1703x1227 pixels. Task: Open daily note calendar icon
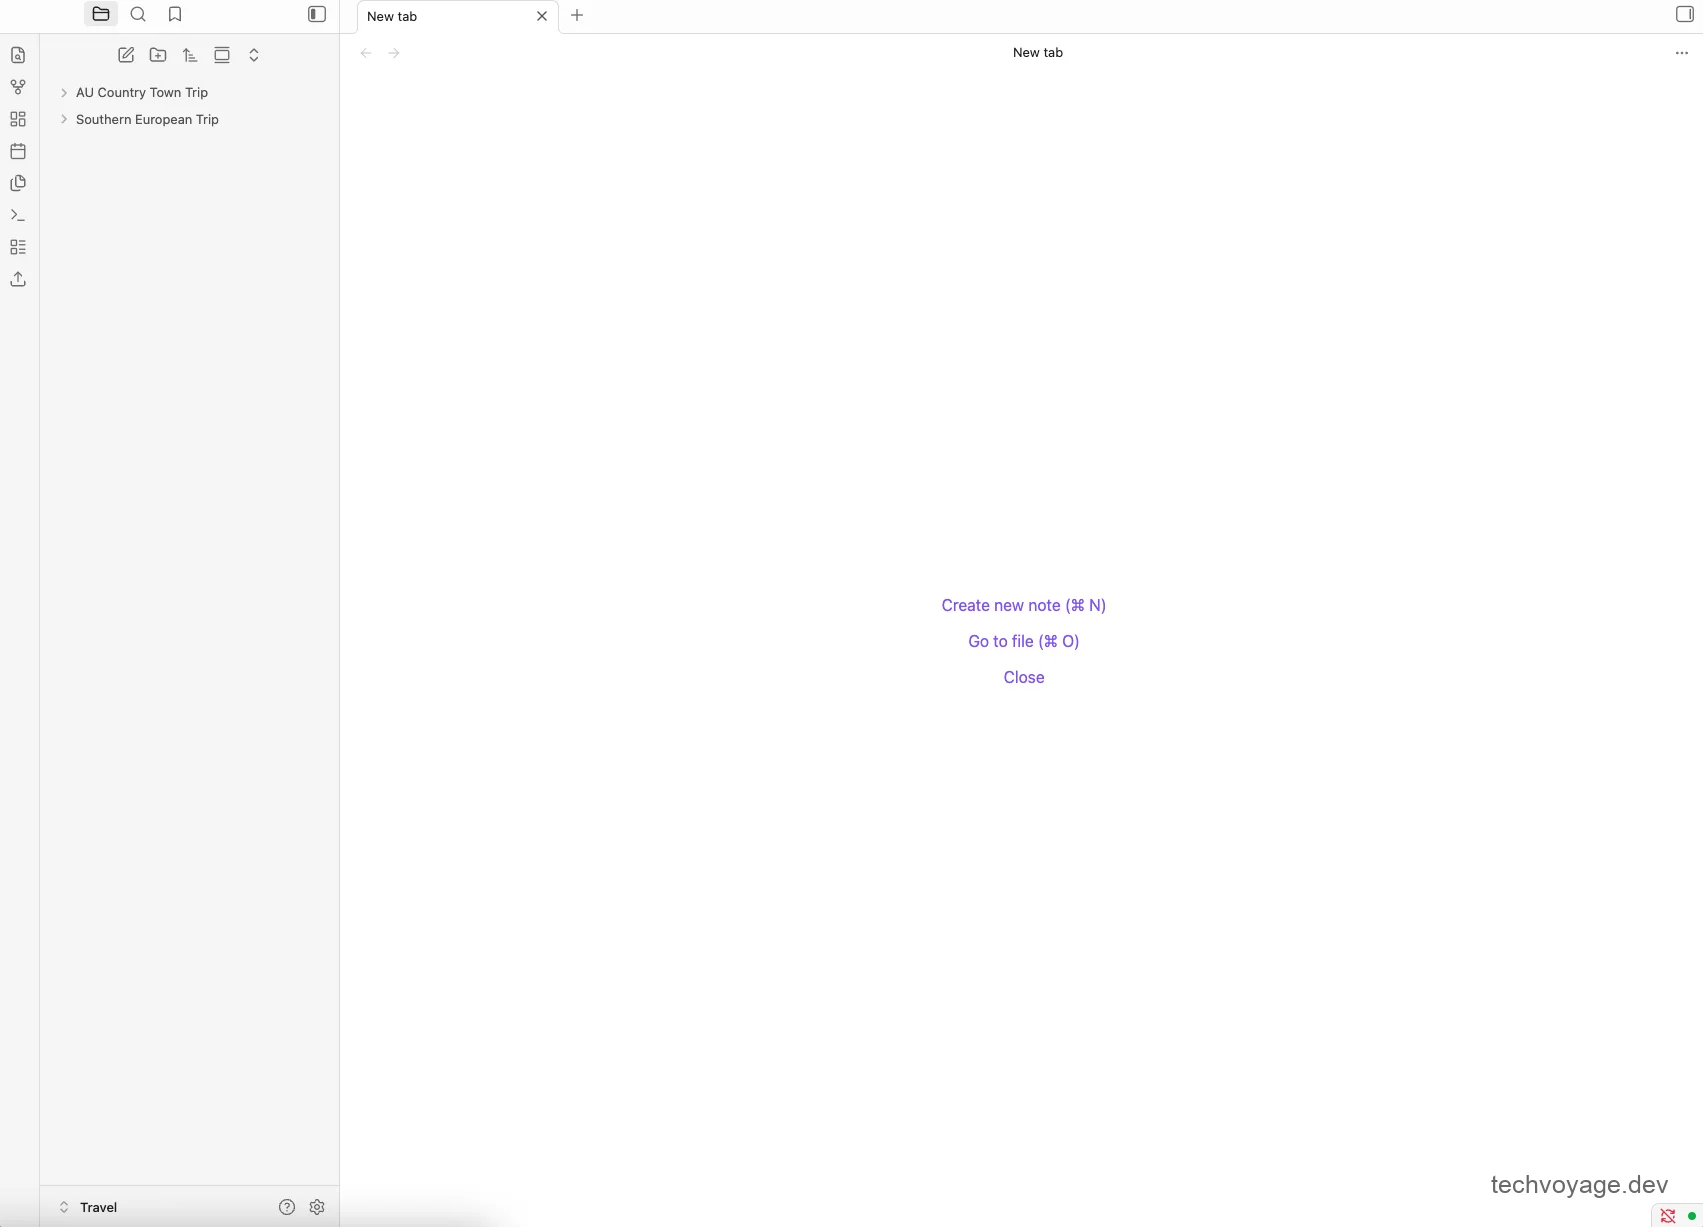pos(18,151)
